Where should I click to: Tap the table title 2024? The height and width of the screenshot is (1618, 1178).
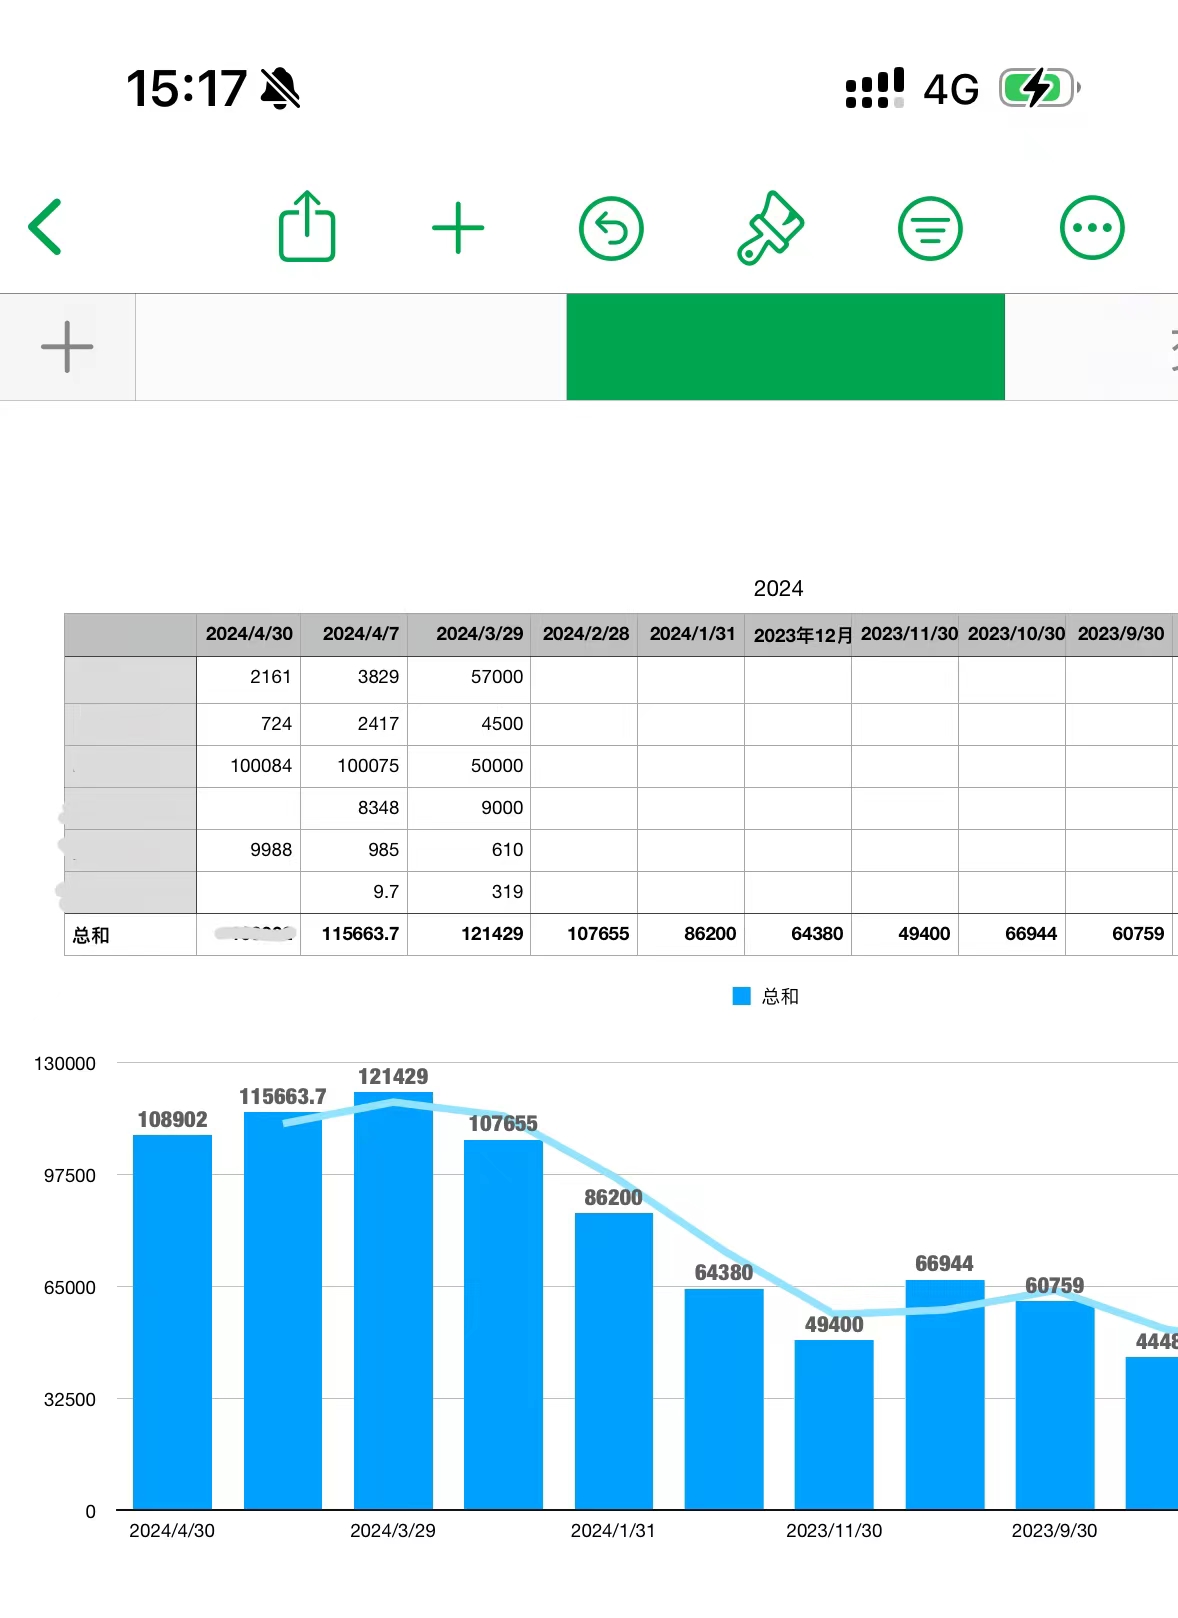(778, 588)
